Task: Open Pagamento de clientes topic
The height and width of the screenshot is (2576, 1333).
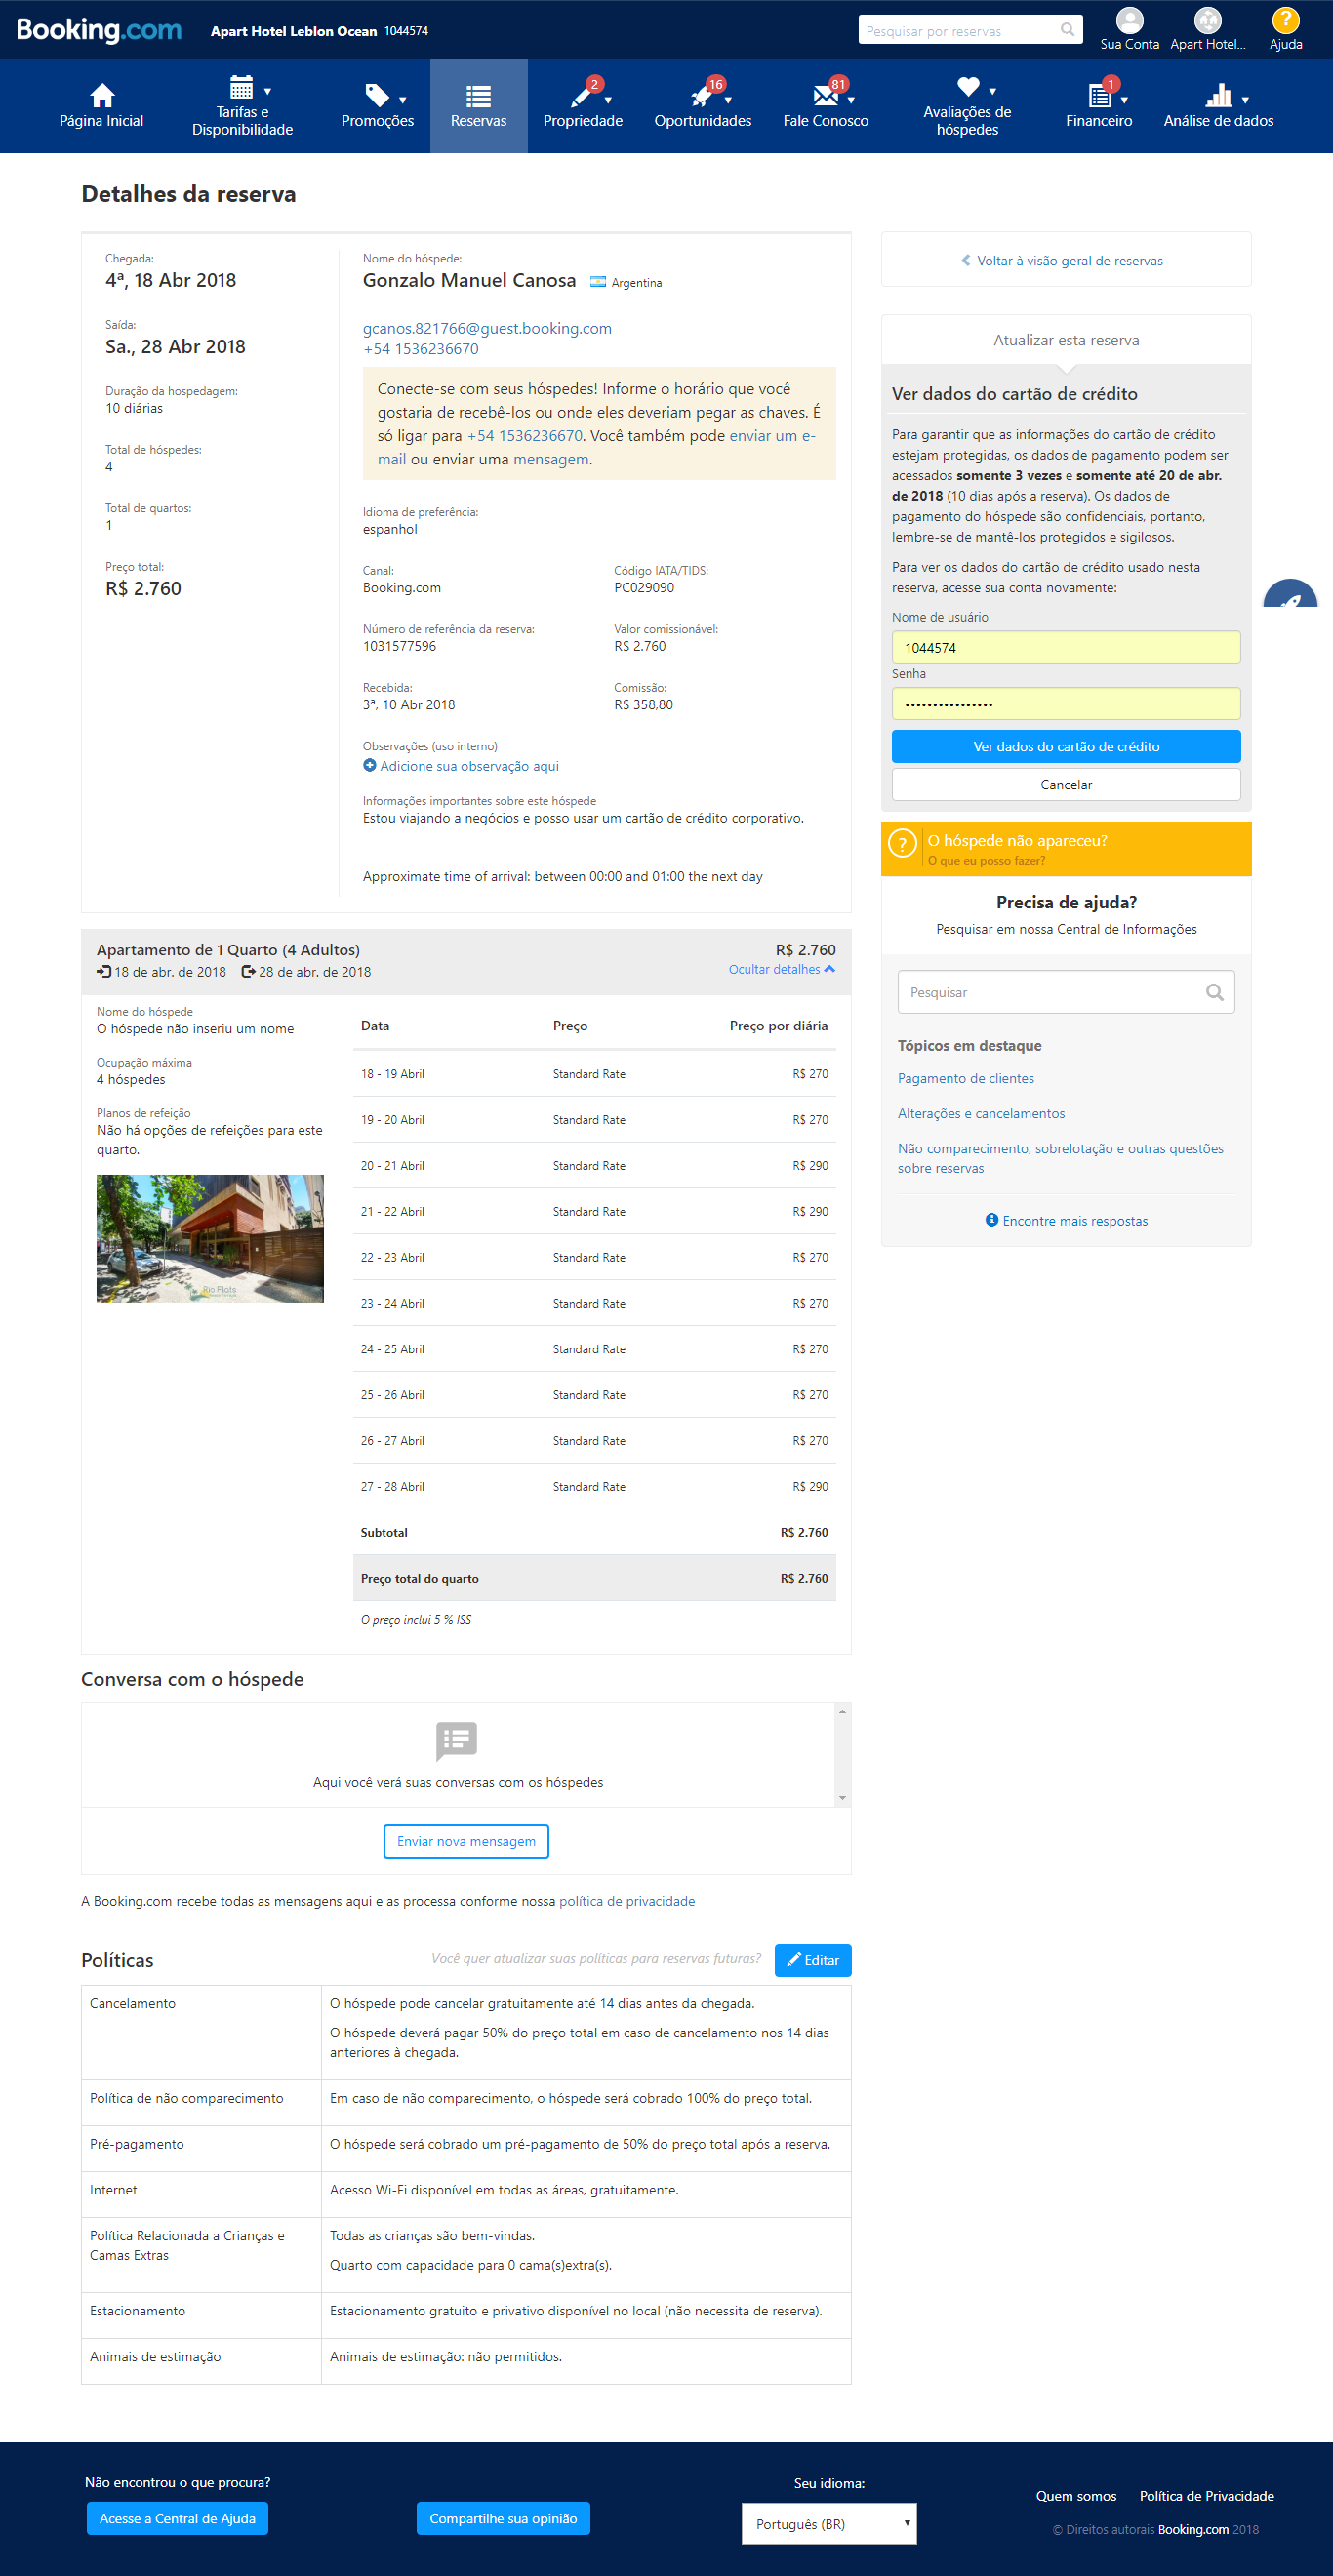Action: (966, 1078)
